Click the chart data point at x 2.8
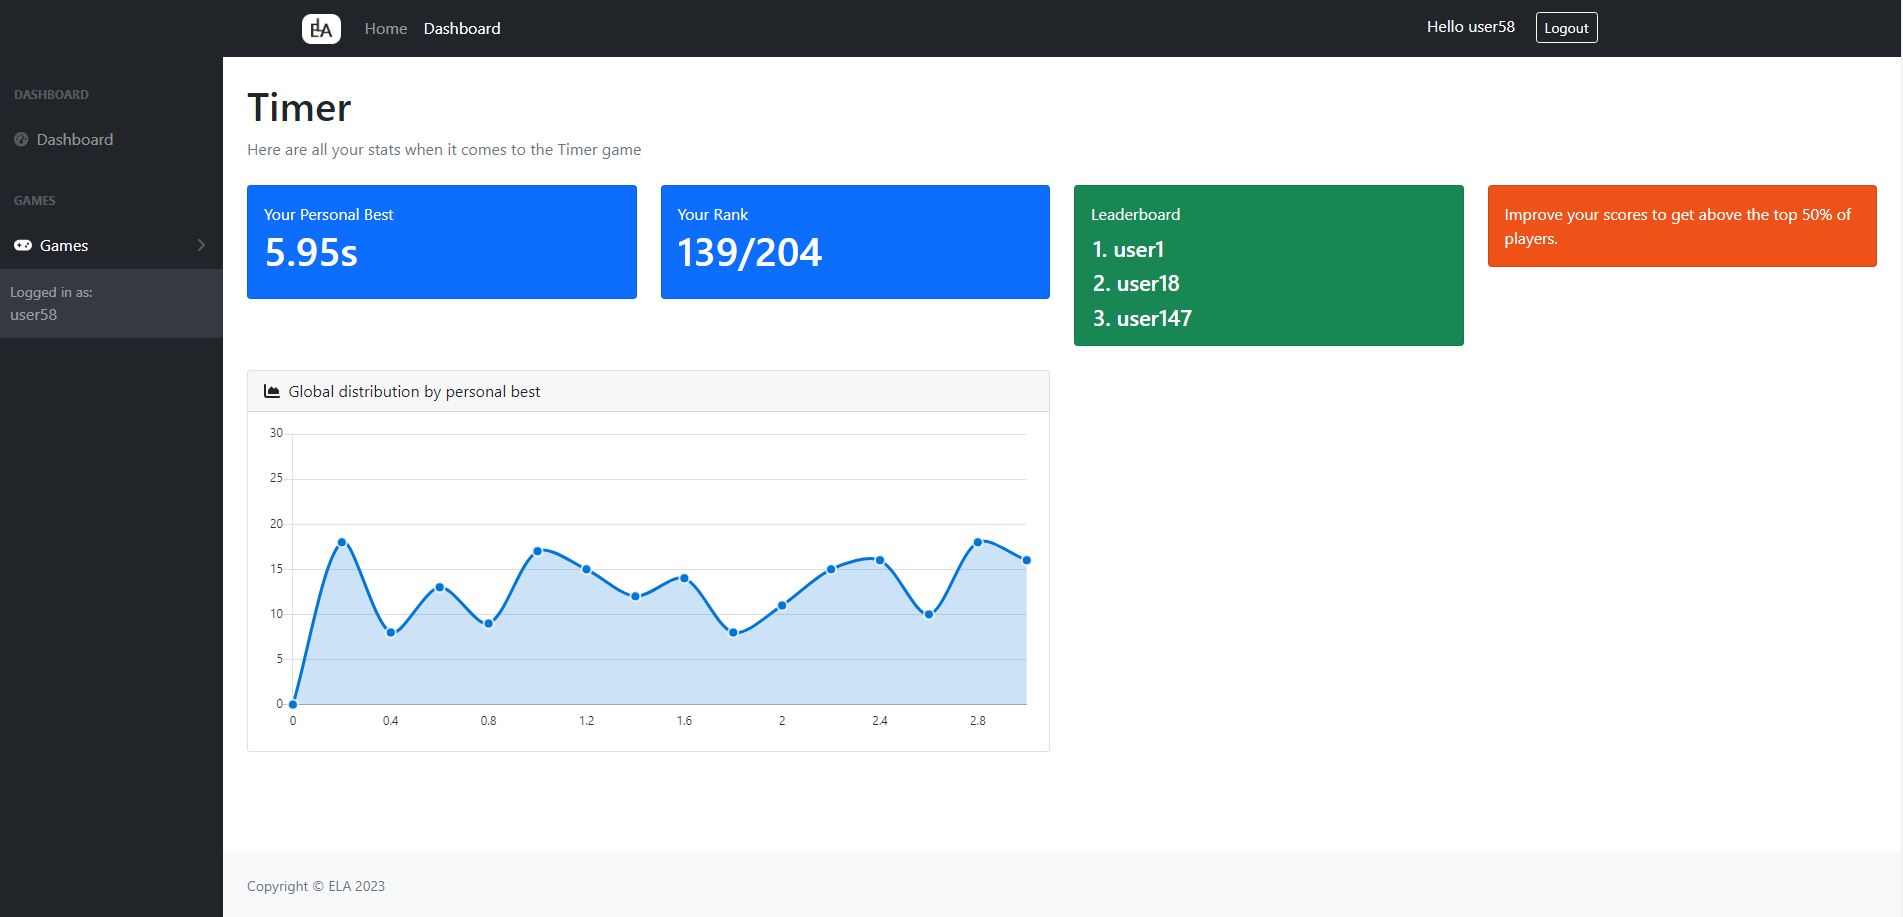 (x=978, y=542)
